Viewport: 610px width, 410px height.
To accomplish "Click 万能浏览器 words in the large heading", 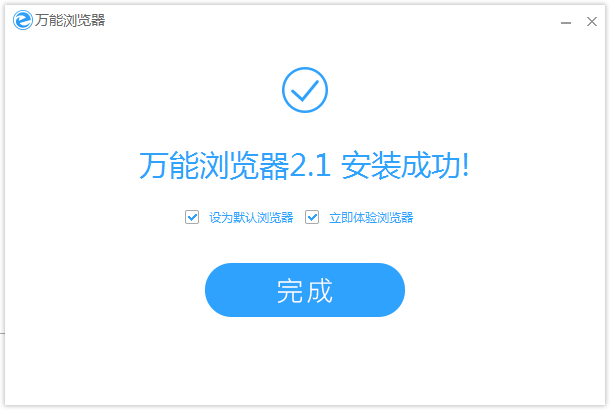I will [x=214, y=166].
